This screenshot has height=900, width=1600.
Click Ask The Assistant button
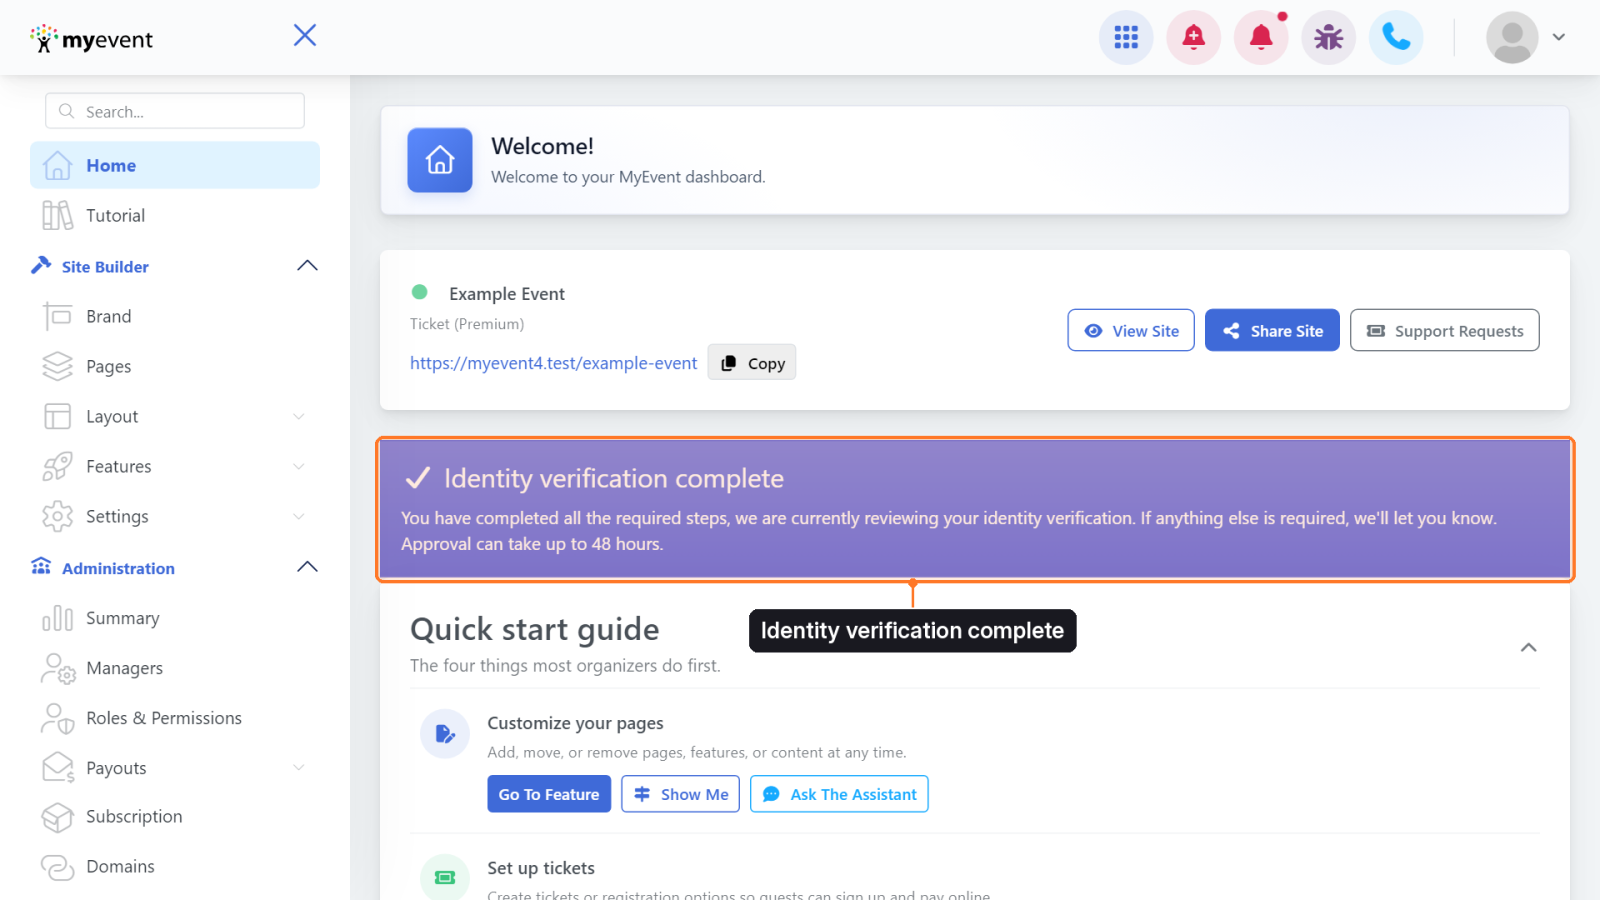point(839,794)
